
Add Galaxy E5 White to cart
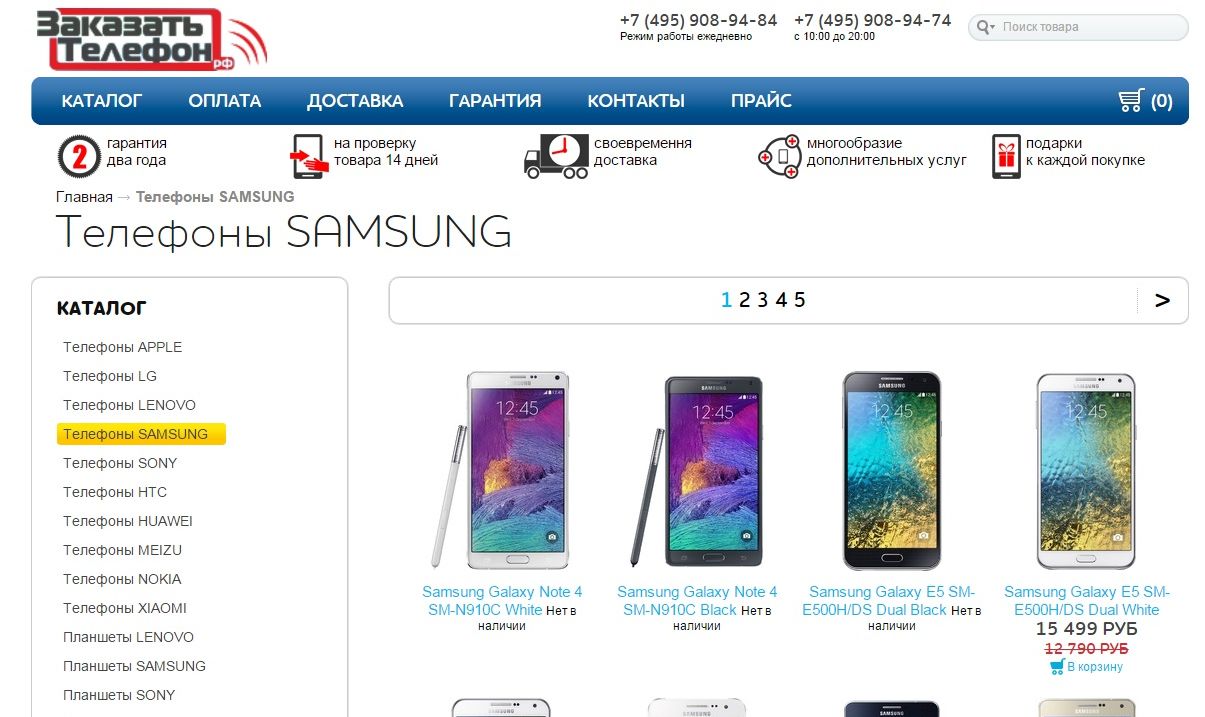coord(1086,667)
